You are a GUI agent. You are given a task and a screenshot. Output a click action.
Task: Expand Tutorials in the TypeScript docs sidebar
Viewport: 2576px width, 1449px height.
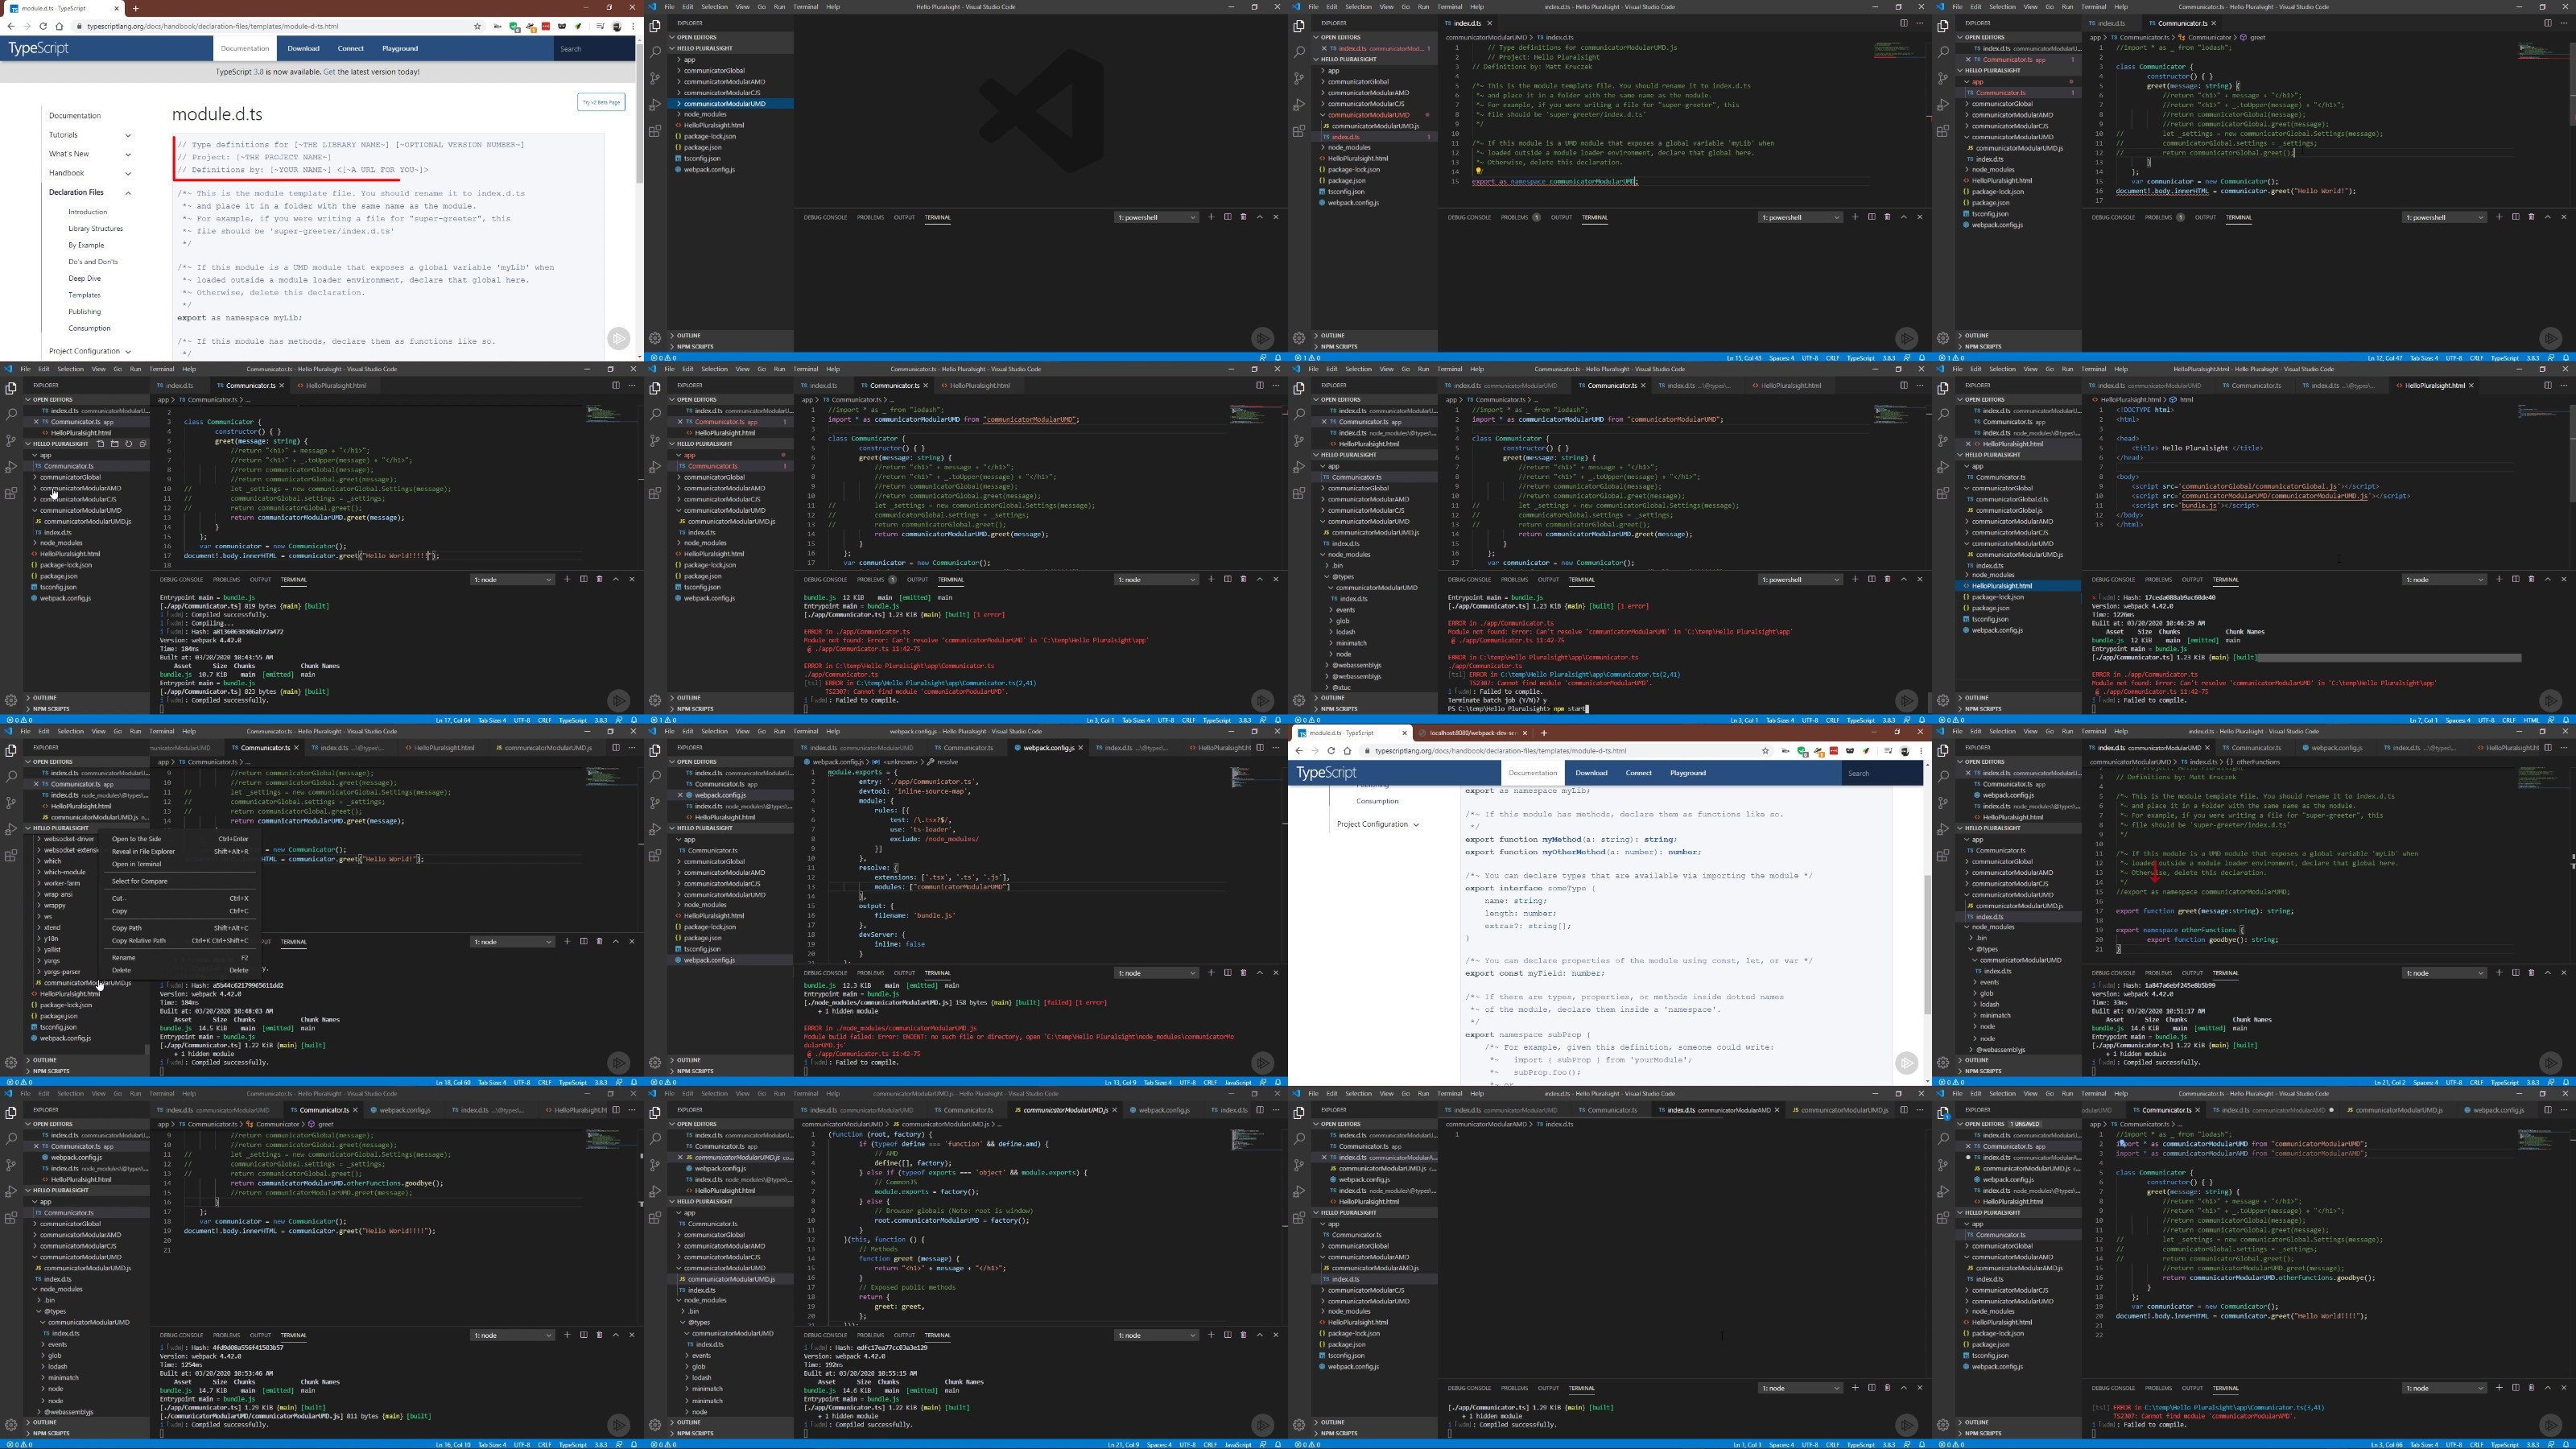(x=90, y=135)
